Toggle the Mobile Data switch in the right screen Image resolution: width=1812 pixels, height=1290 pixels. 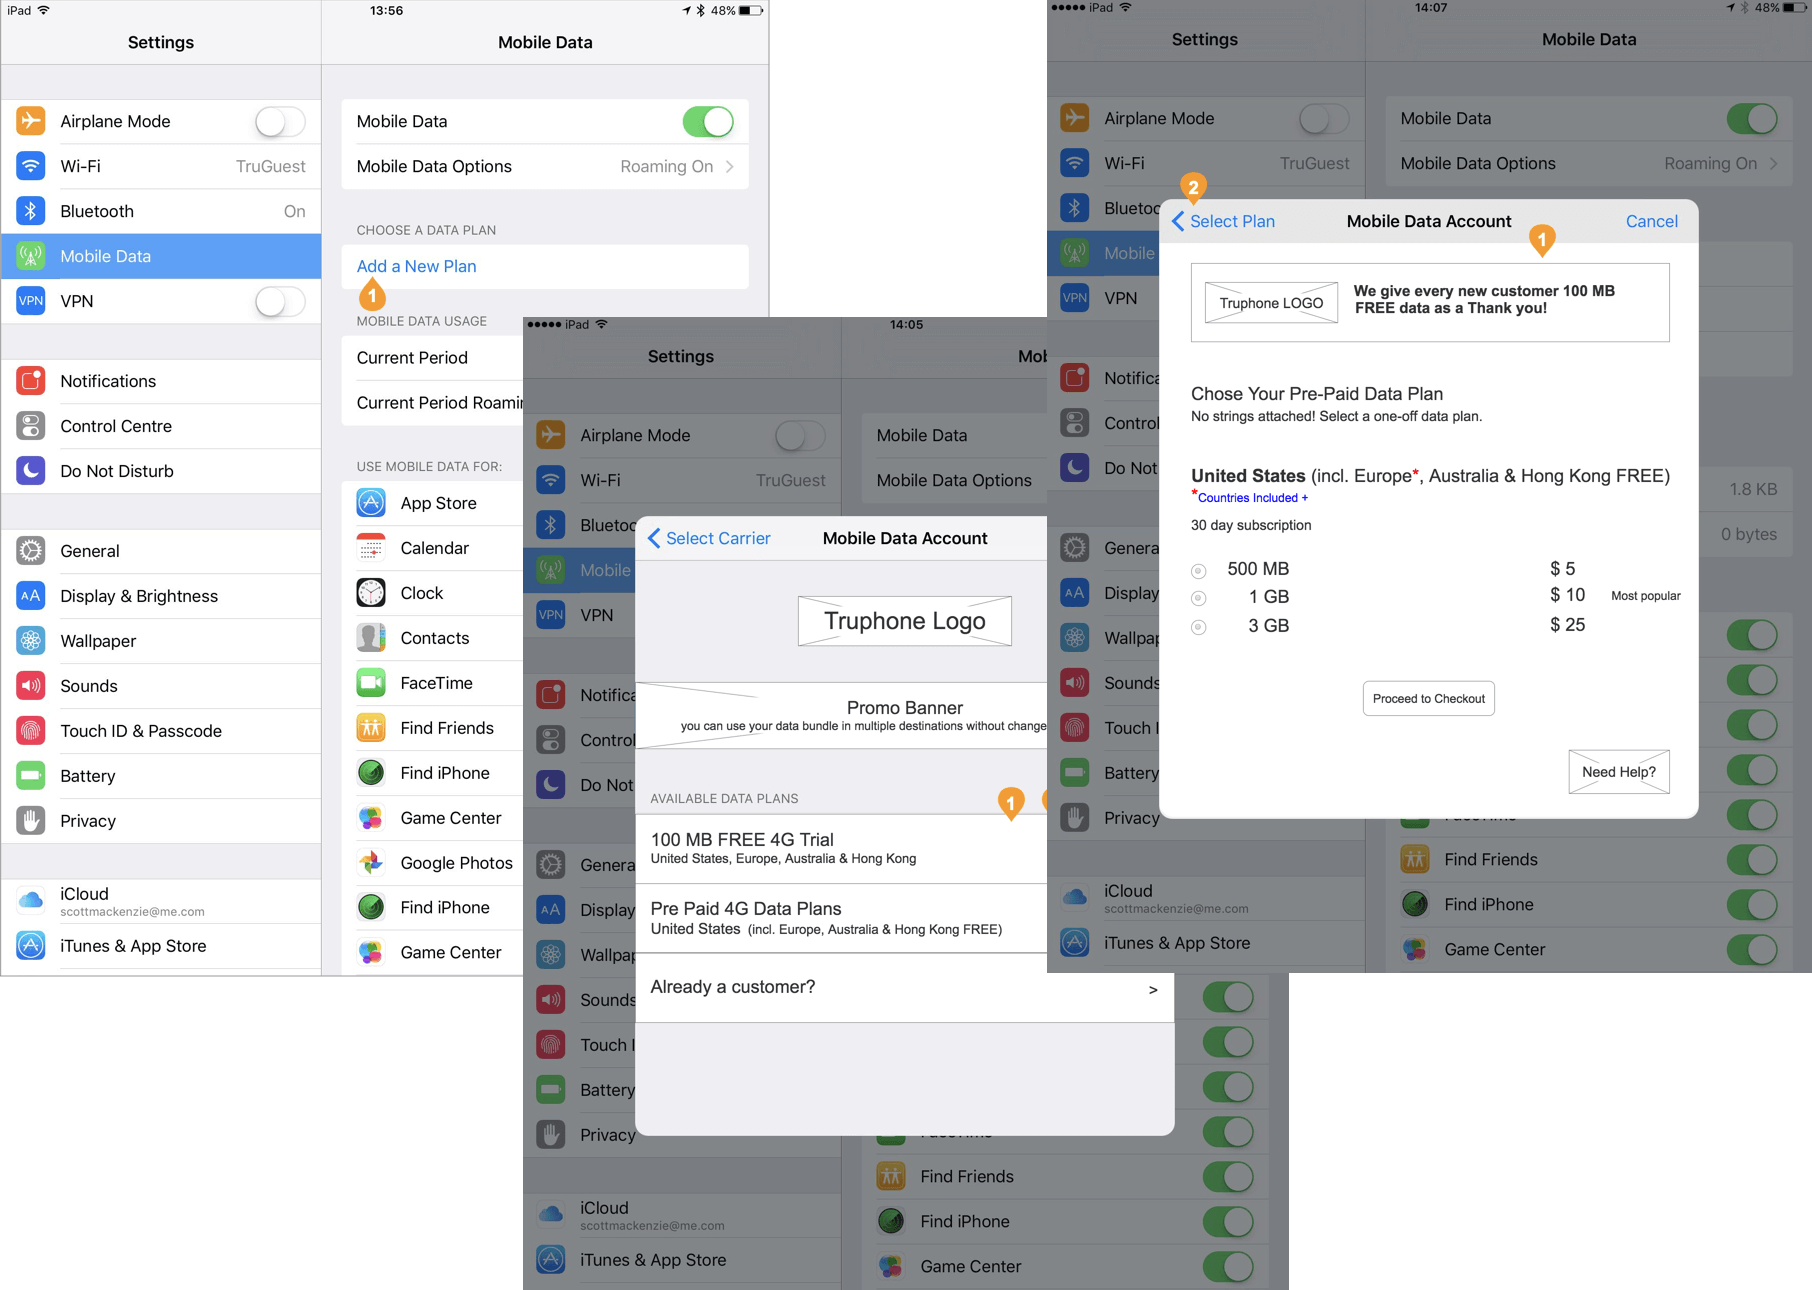coord(1752,119)
